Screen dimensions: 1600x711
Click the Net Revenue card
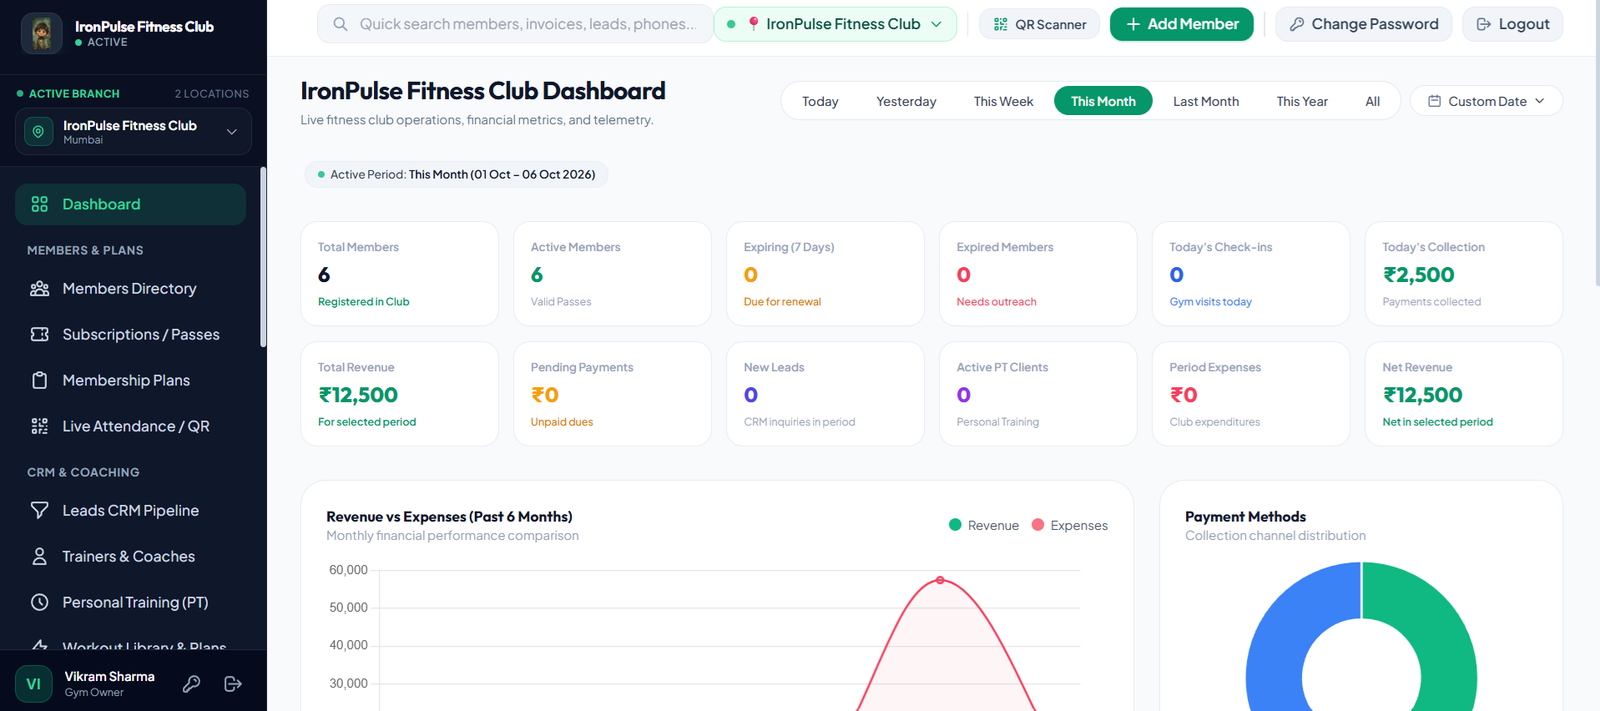pyautogui.click(x=1464, y=394)
